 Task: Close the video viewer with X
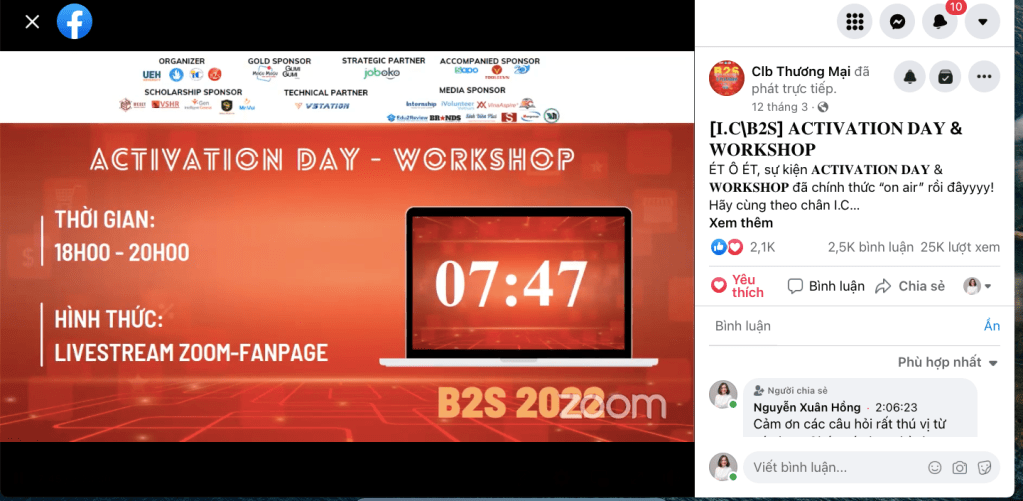coord(32,21)
